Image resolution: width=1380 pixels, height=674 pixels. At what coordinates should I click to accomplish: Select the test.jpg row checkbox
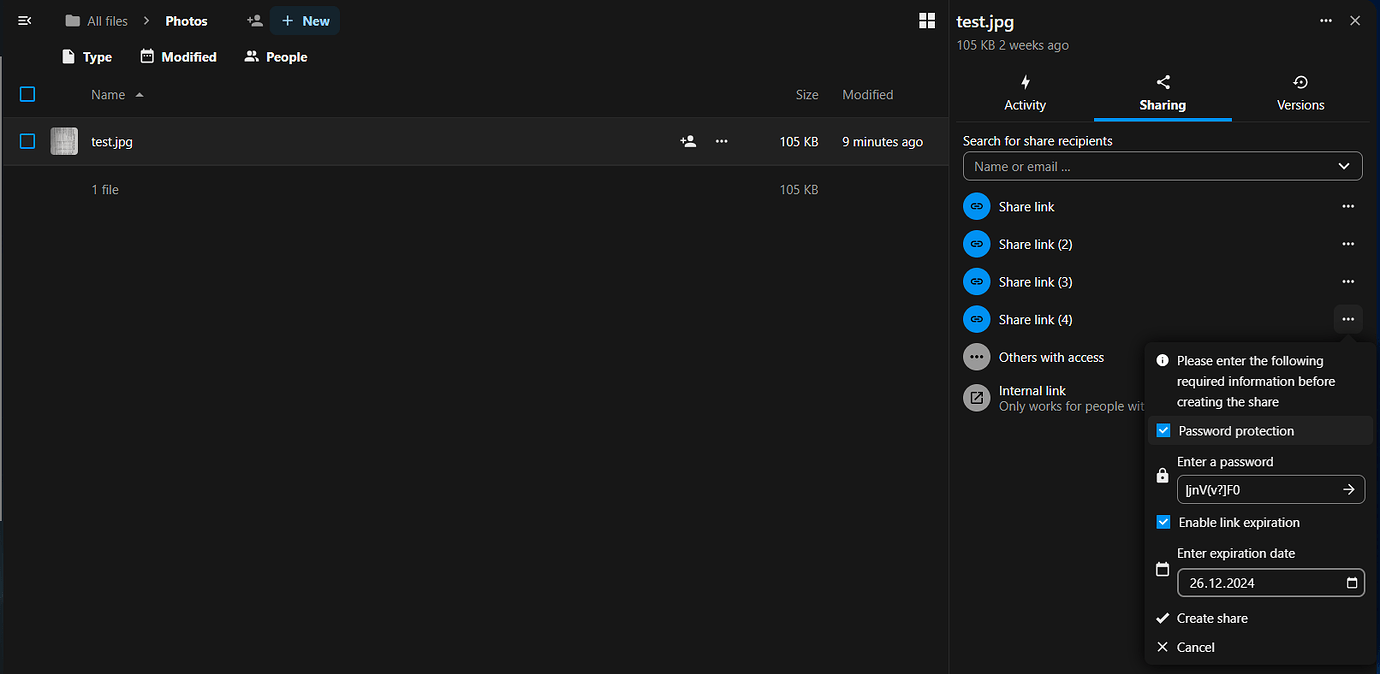pos(28,141)
